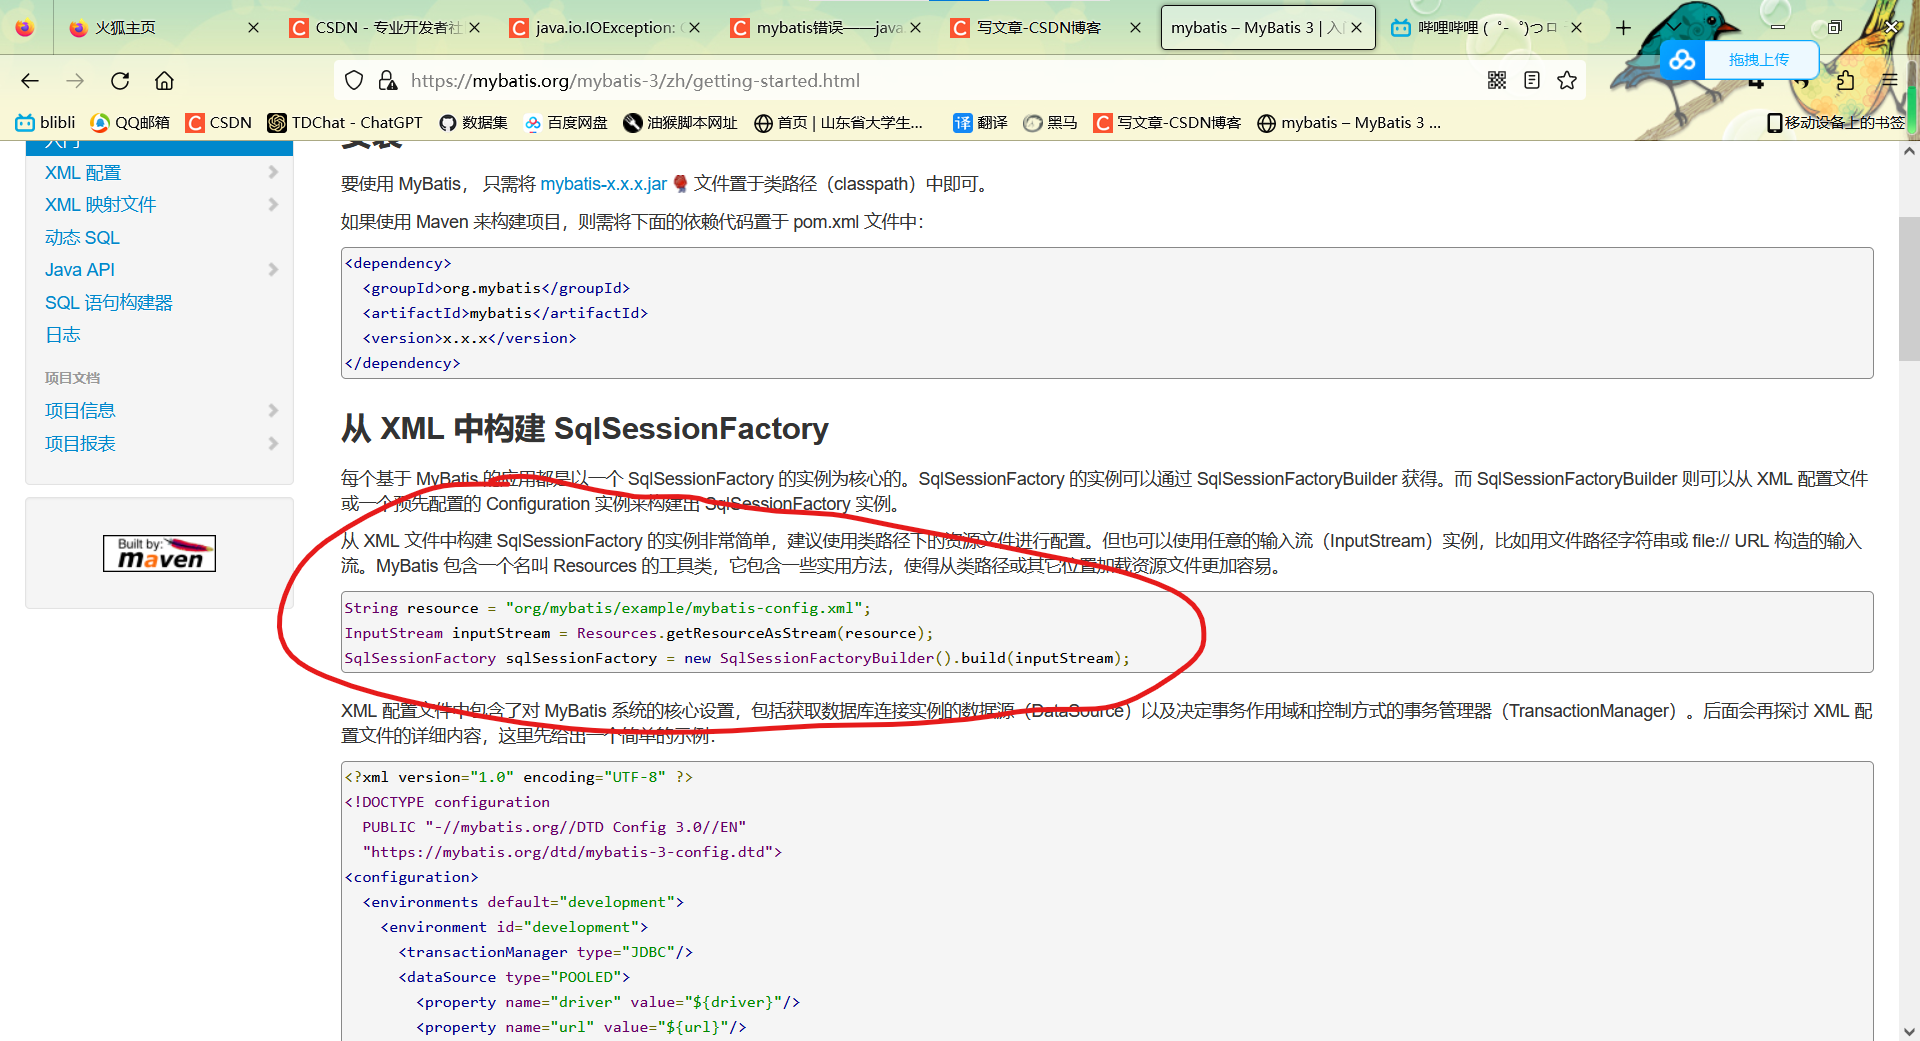
Task: Close the mybatis – MyBatis 3 tab
Action: pyautogui.click(x=1357, y=28)
